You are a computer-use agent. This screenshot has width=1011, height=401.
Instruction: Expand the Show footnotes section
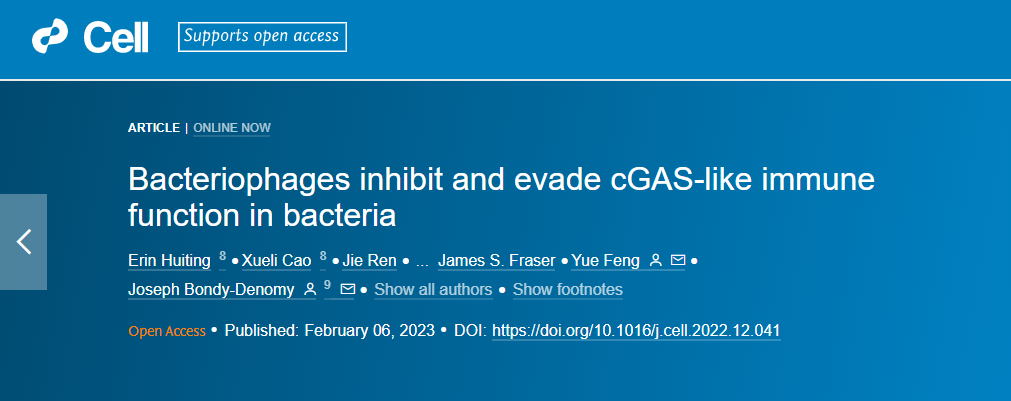(567, 289)
